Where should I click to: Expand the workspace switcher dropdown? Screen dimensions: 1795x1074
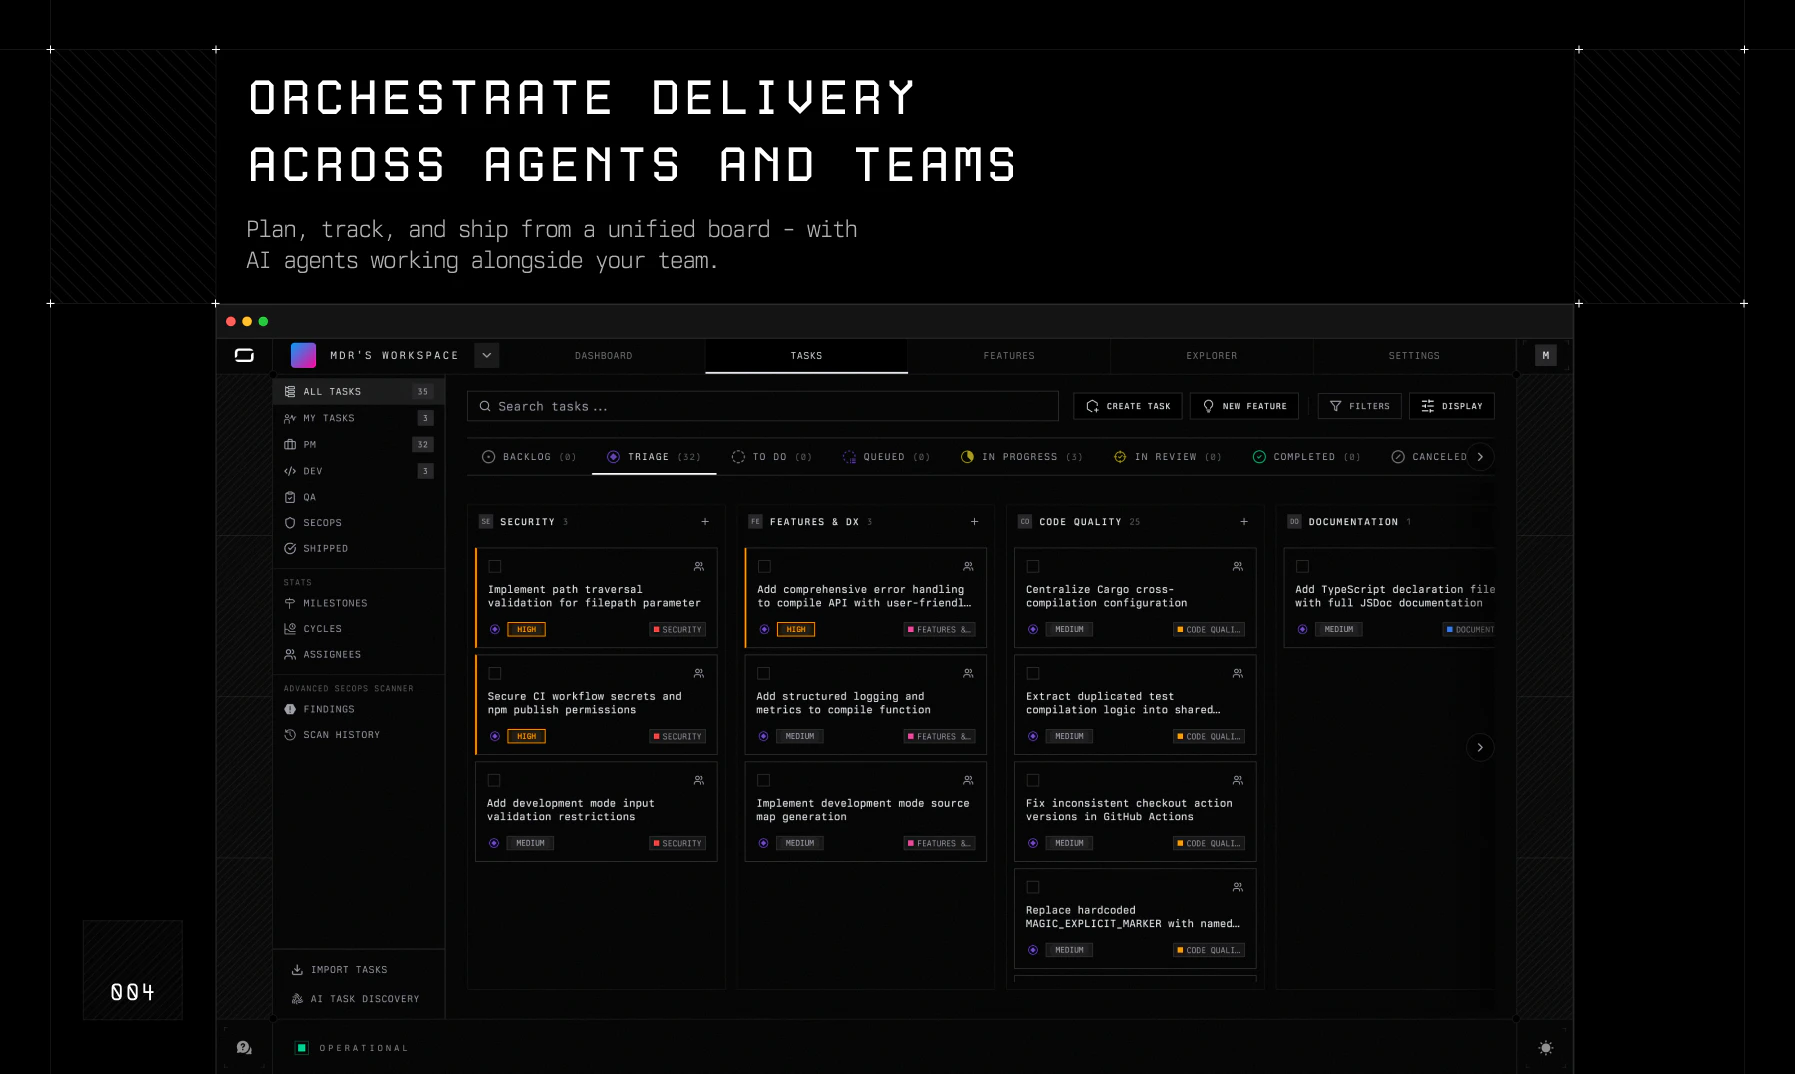click(x=486, y=355)
